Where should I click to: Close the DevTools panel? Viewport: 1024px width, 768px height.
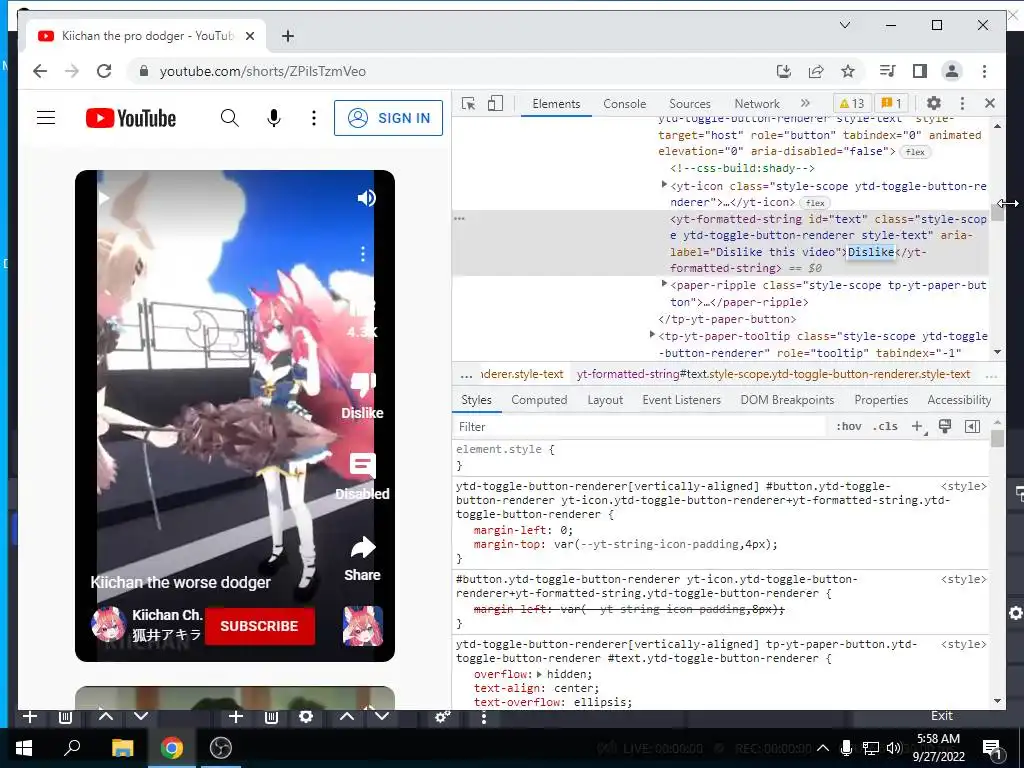tap(990, 103)
